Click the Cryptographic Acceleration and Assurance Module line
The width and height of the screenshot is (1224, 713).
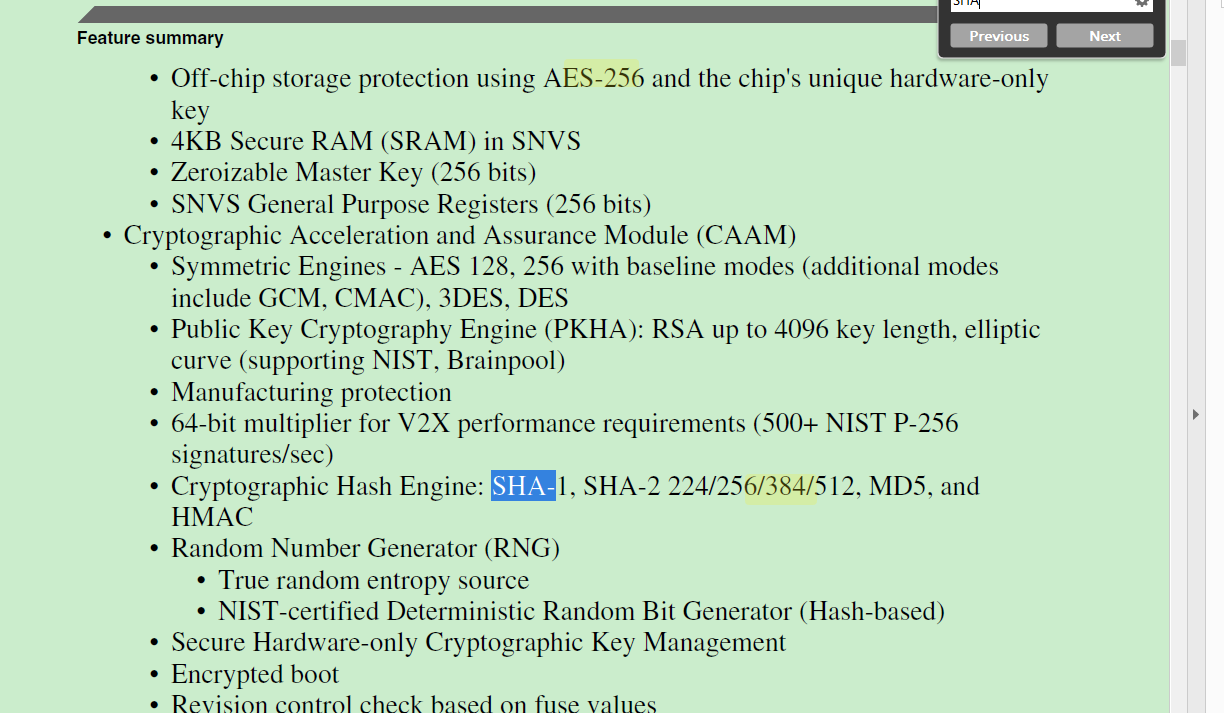pyautogui.click(x=460, y=236)
